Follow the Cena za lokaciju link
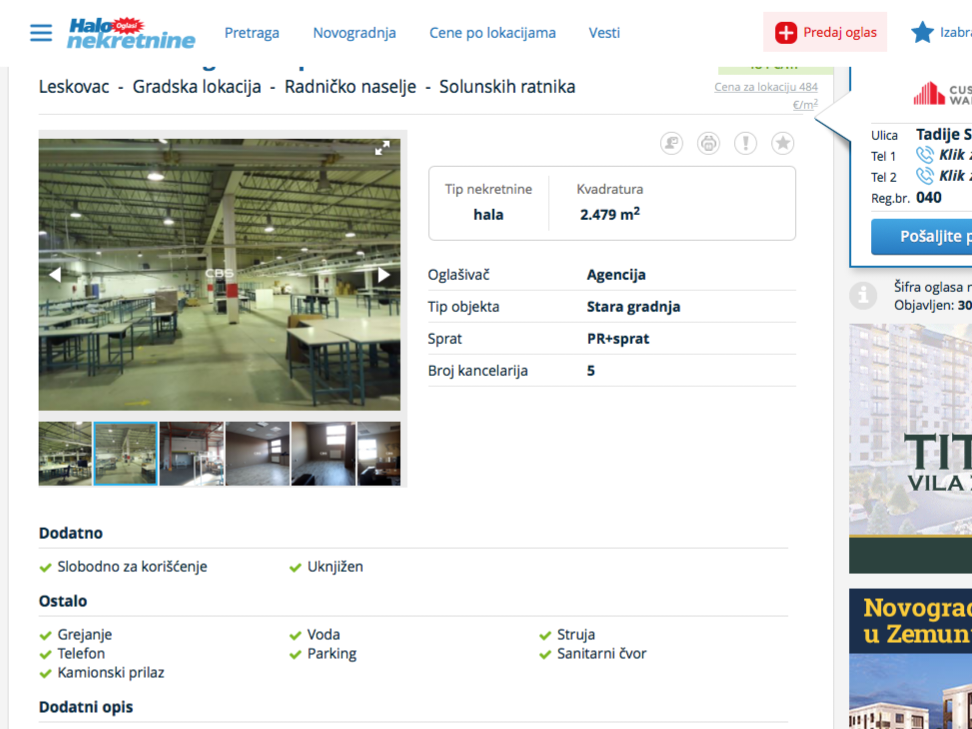This screenshot has height=729, width=972. pos(765,88)
